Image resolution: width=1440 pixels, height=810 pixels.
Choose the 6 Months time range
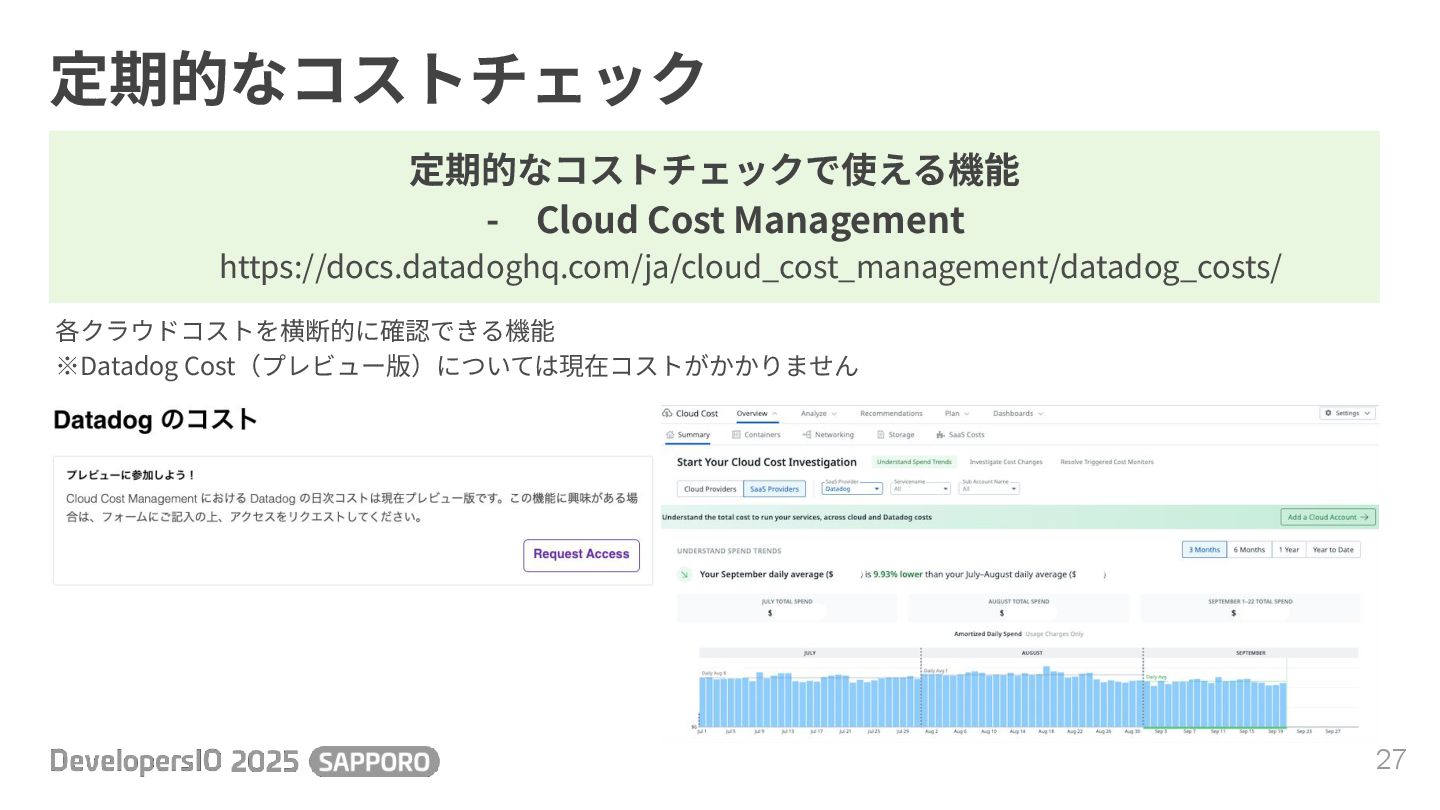tap(1249, 549)
